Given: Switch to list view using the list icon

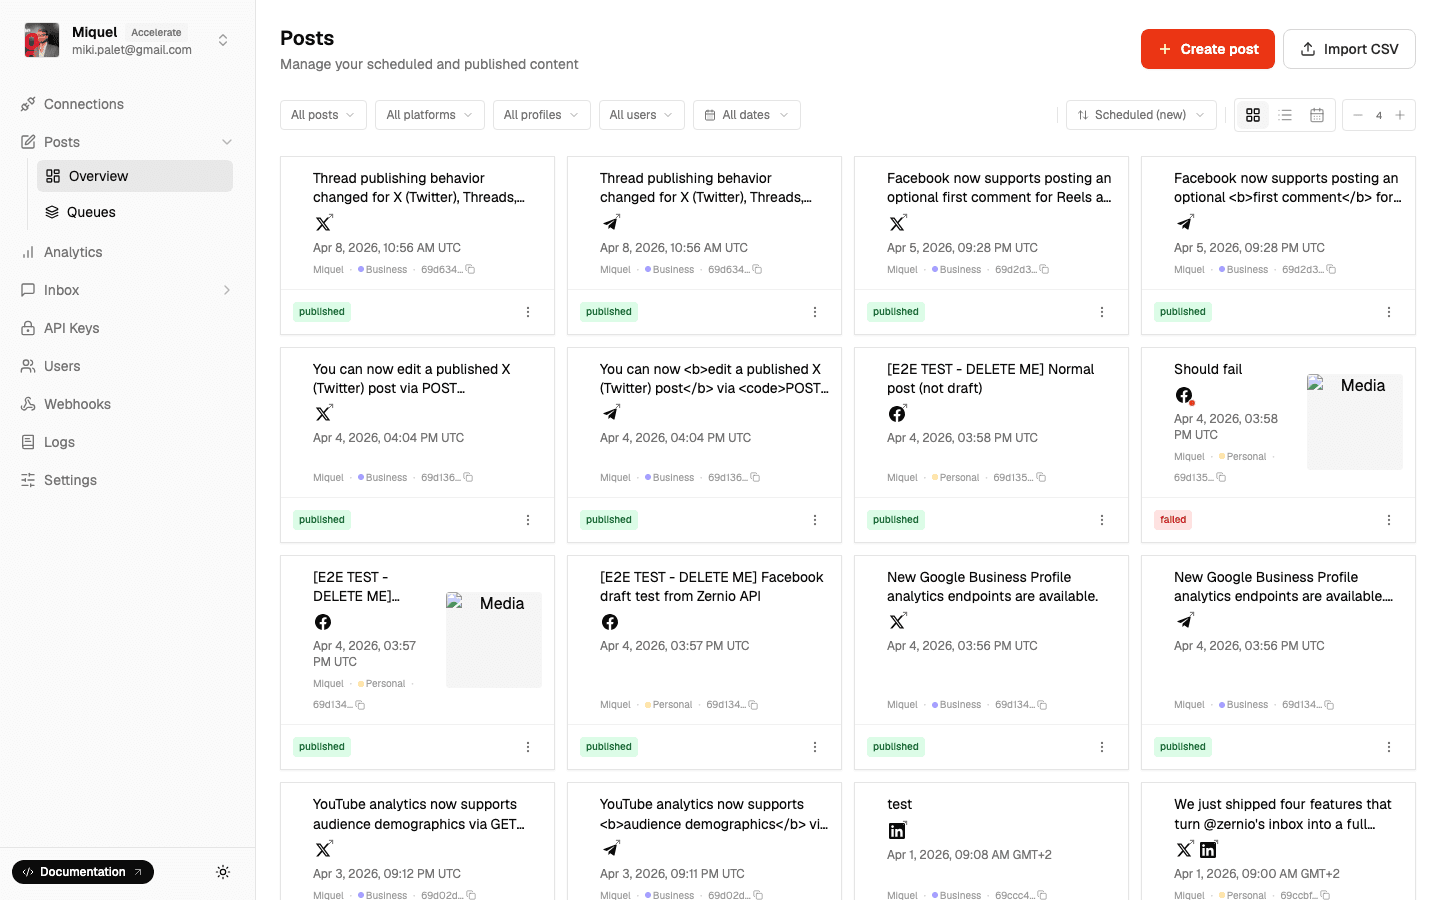Looking at the screenshot, I should tap(1285, 115).
